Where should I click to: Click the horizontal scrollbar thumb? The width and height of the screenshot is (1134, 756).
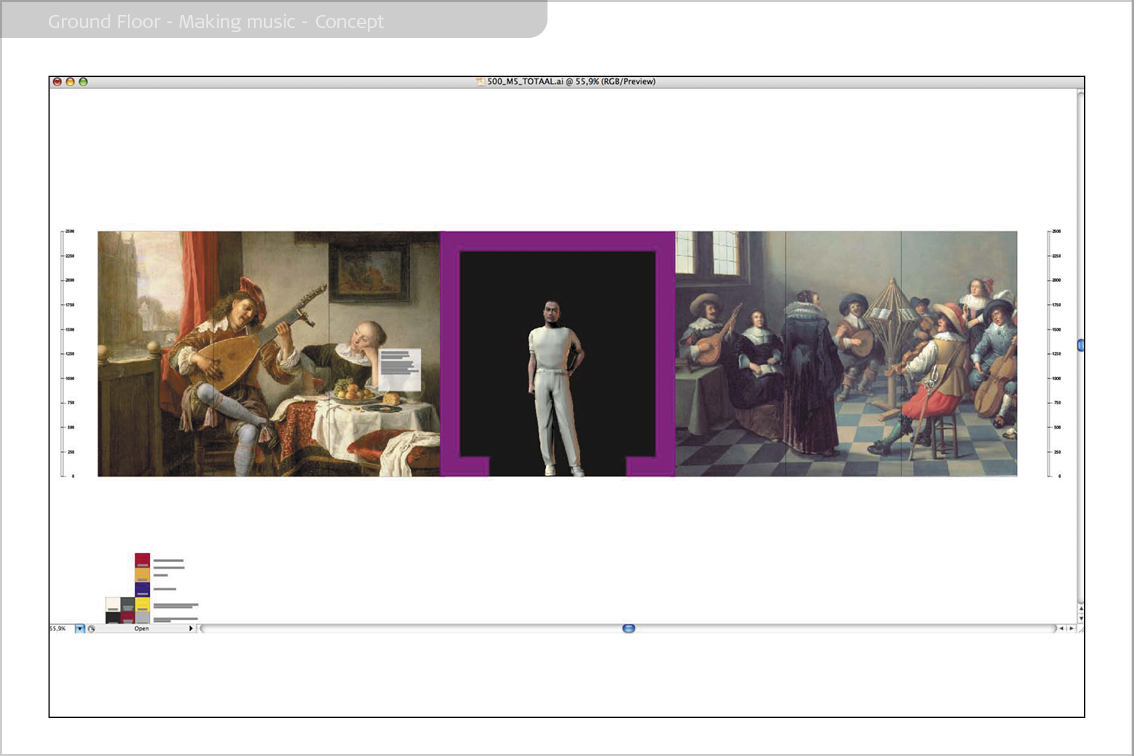pyautogui.click(x=628, y=629)
